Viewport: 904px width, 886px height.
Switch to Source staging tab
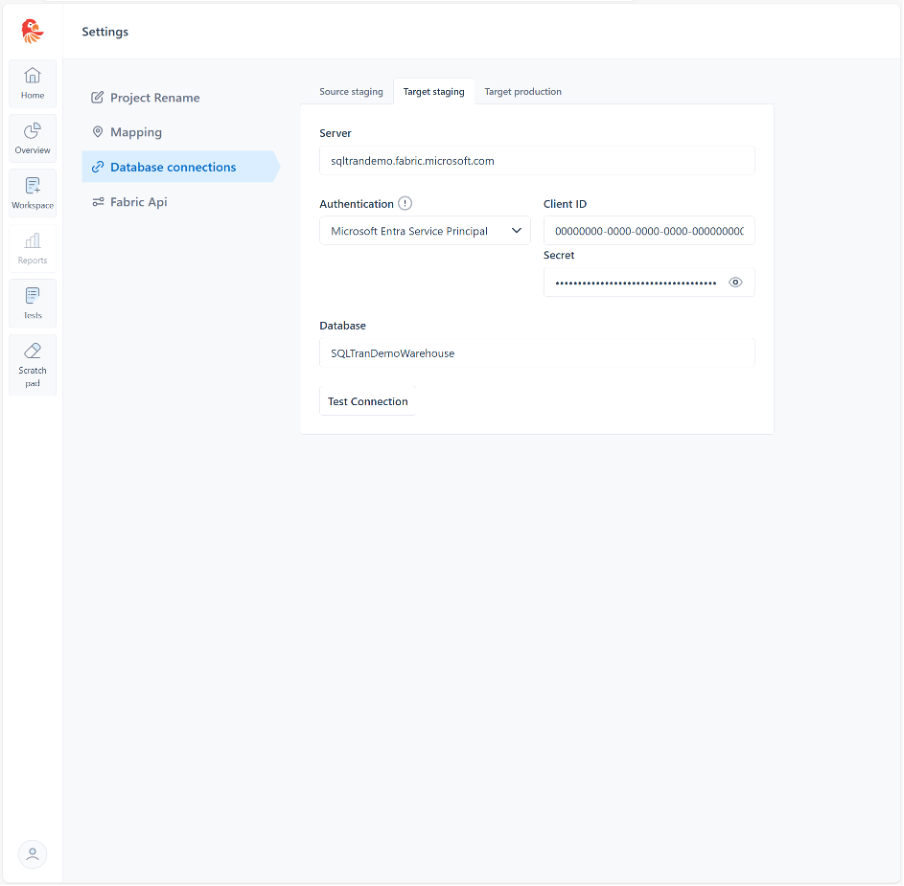point(351,92)
